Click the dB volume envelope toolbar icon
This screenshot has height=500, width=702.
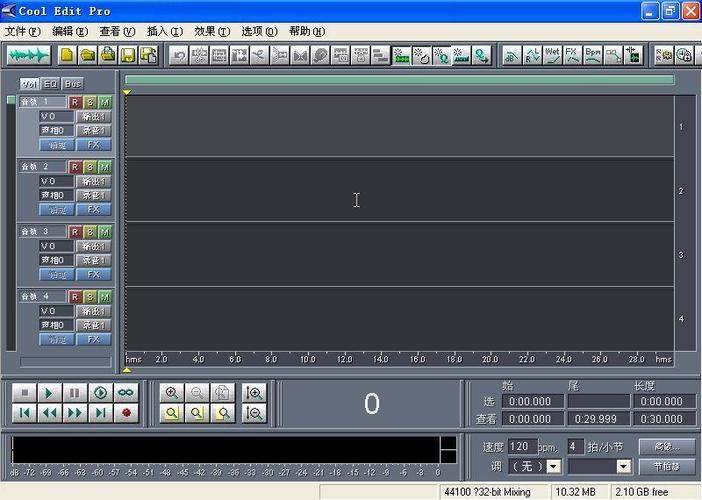511,56
